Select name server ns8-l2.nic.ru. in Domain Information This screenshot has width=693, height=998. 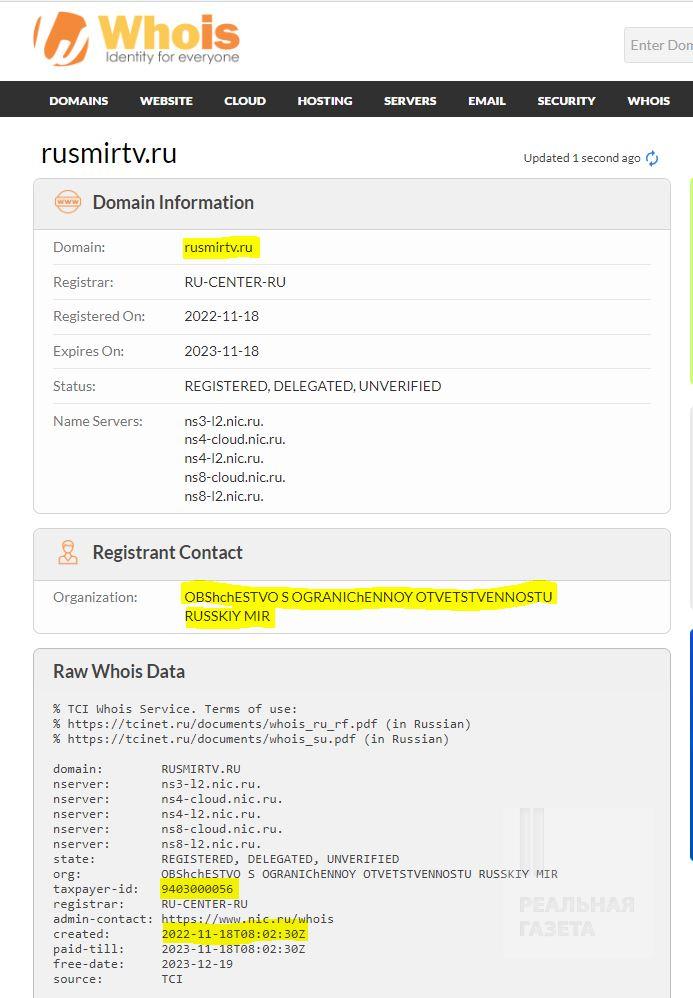click(224, 496)
